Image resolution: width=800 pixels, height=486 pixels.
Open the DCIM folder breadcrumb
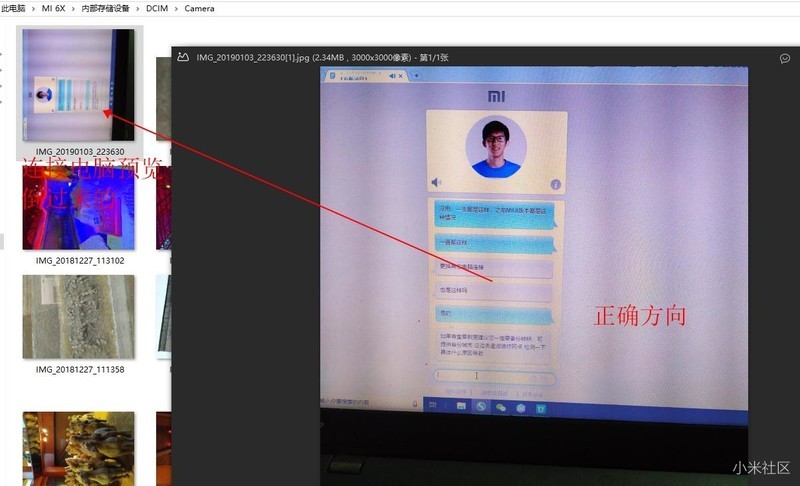(x=157, y=8)
